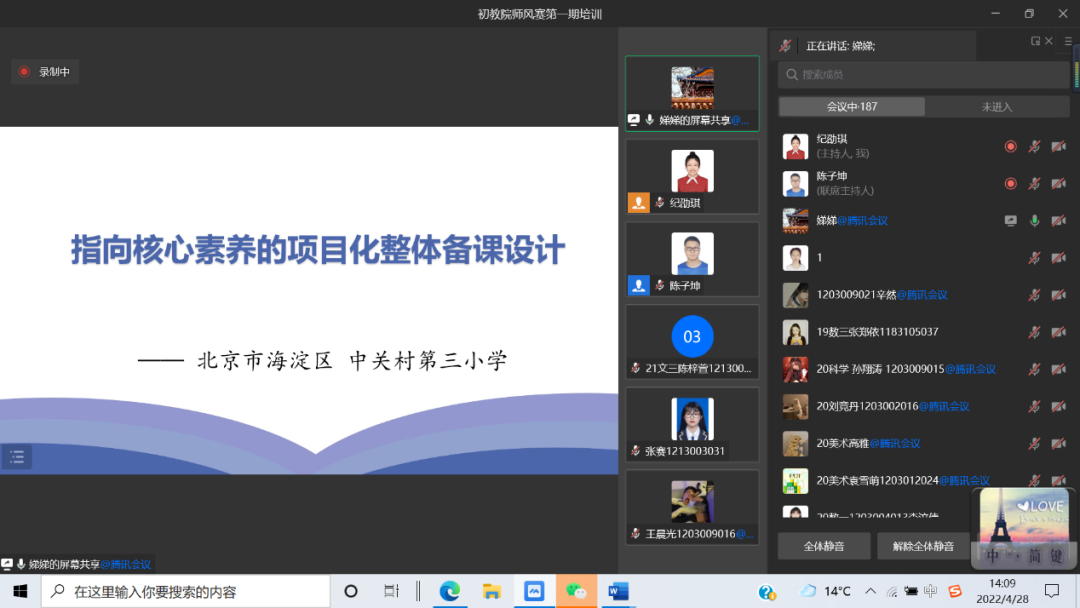This screenshot has height=608, width=1080.
Task: Toggle microphone for 20科学 孙翔涛
Action: pos(1035,369)
